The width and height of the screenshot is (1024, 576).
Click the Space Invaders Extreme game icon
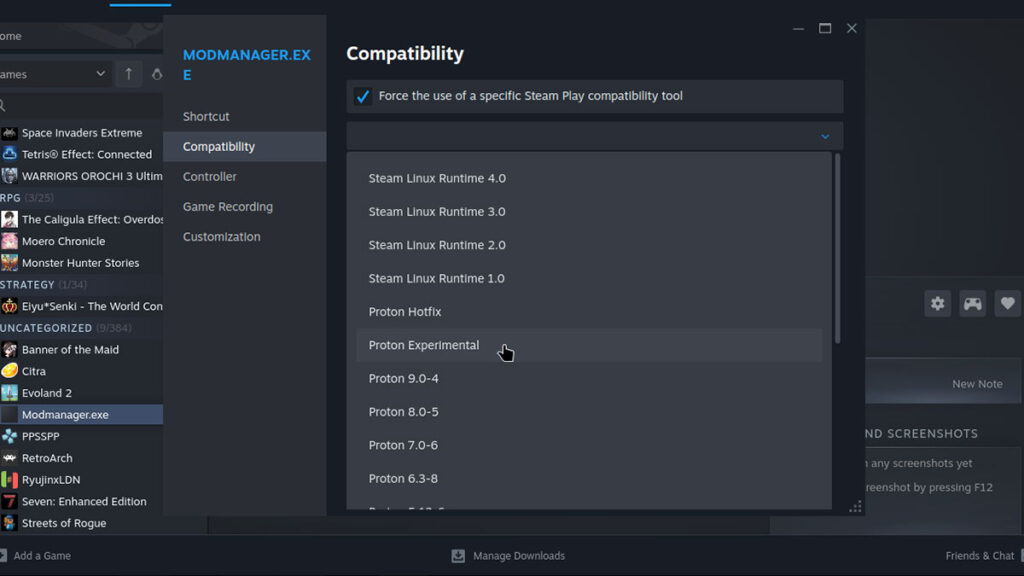tap(9, 133)
